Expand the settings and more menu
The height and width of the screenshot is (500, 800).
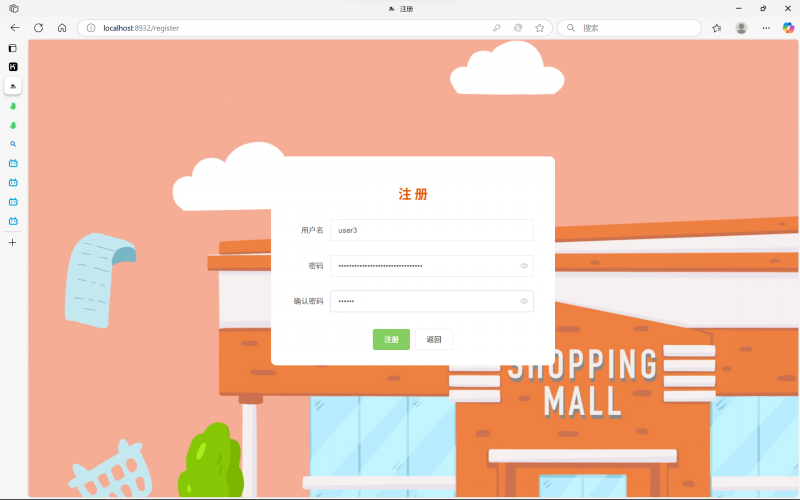(x=766, y=28)
